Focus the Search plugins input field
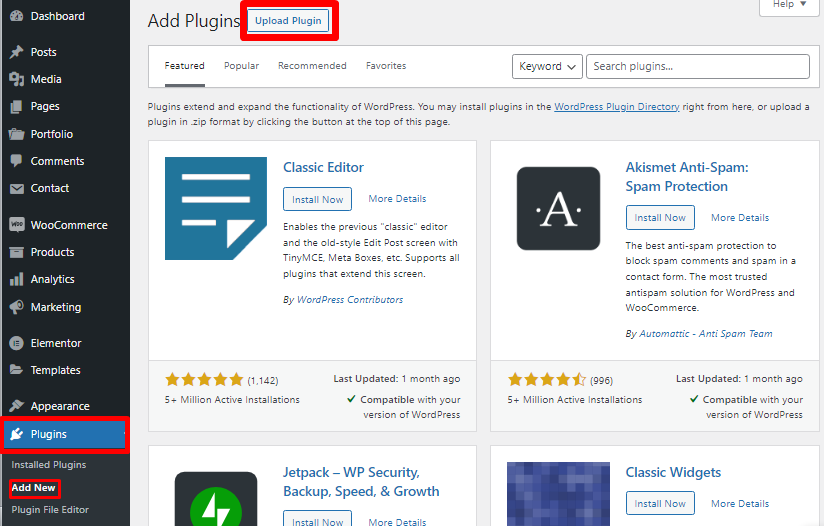Screen dimensions: 824x526 (698, 66)
